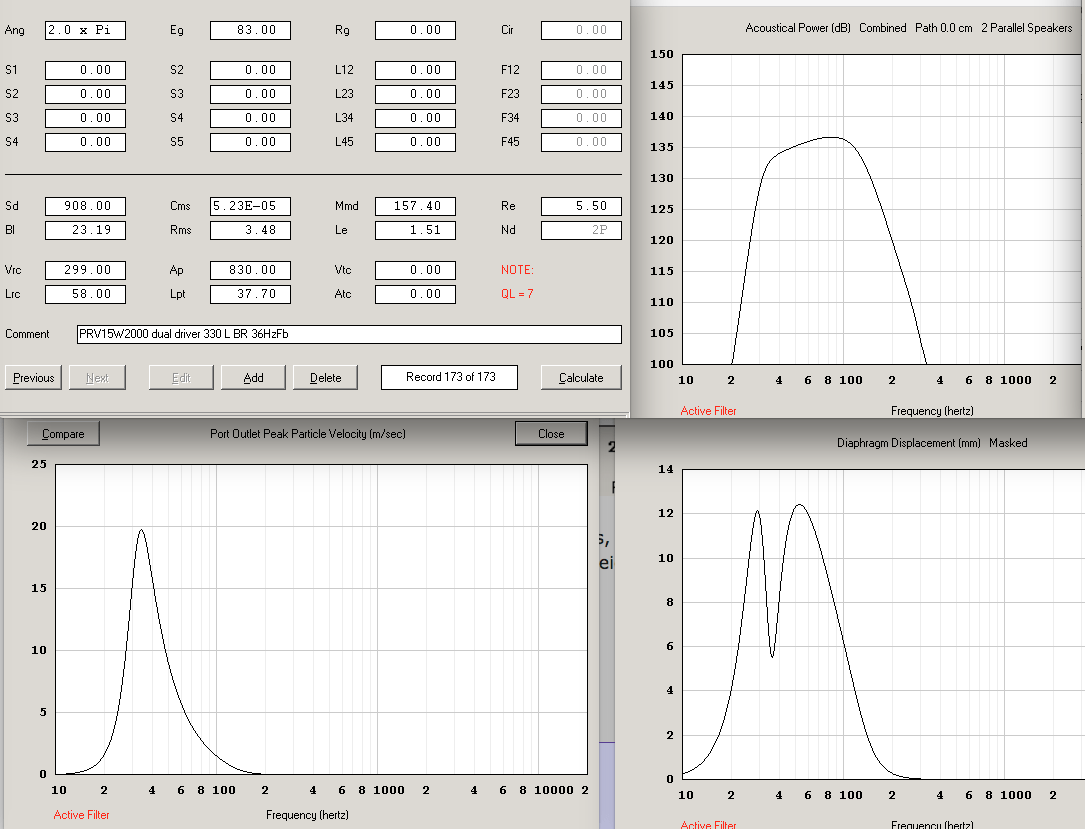
Task: Edit the L23 length field
Action: (x=415, y=94)
